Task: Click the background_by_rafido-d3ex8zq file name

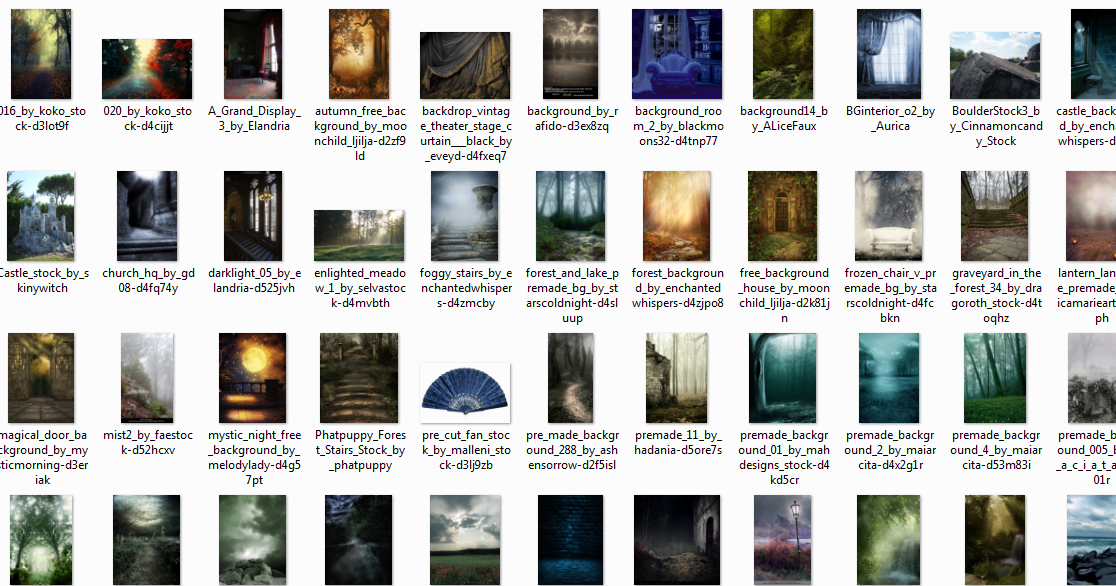Action: tap(572, 118)
